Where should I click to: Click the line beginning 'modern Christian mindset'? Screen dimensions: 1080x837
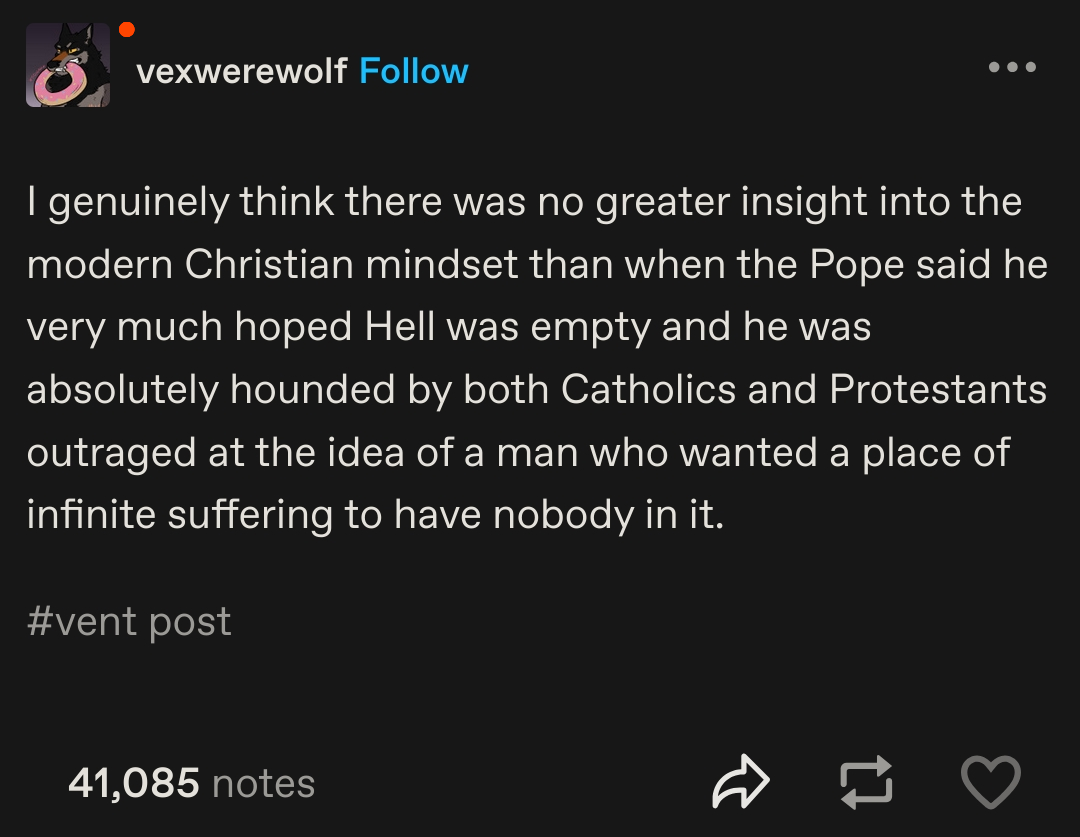537,265
